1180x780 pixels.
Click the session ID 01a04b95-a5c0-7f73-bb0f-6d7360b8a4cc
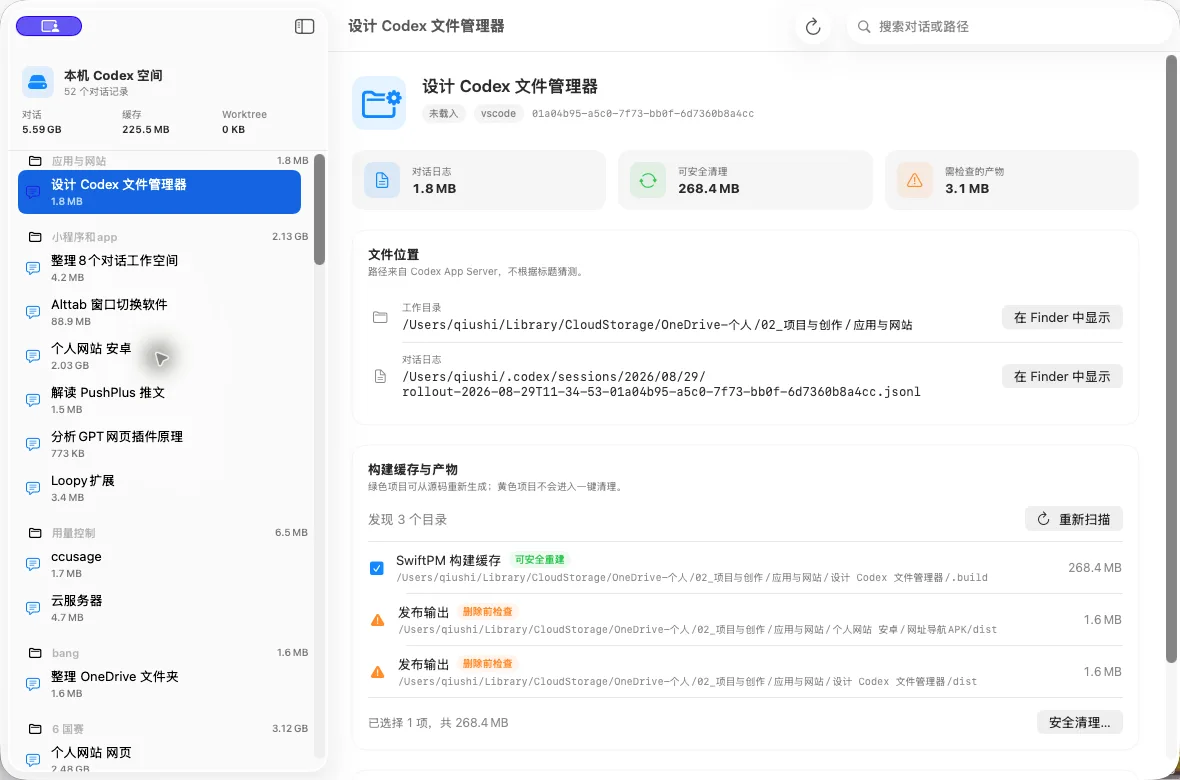643,114
